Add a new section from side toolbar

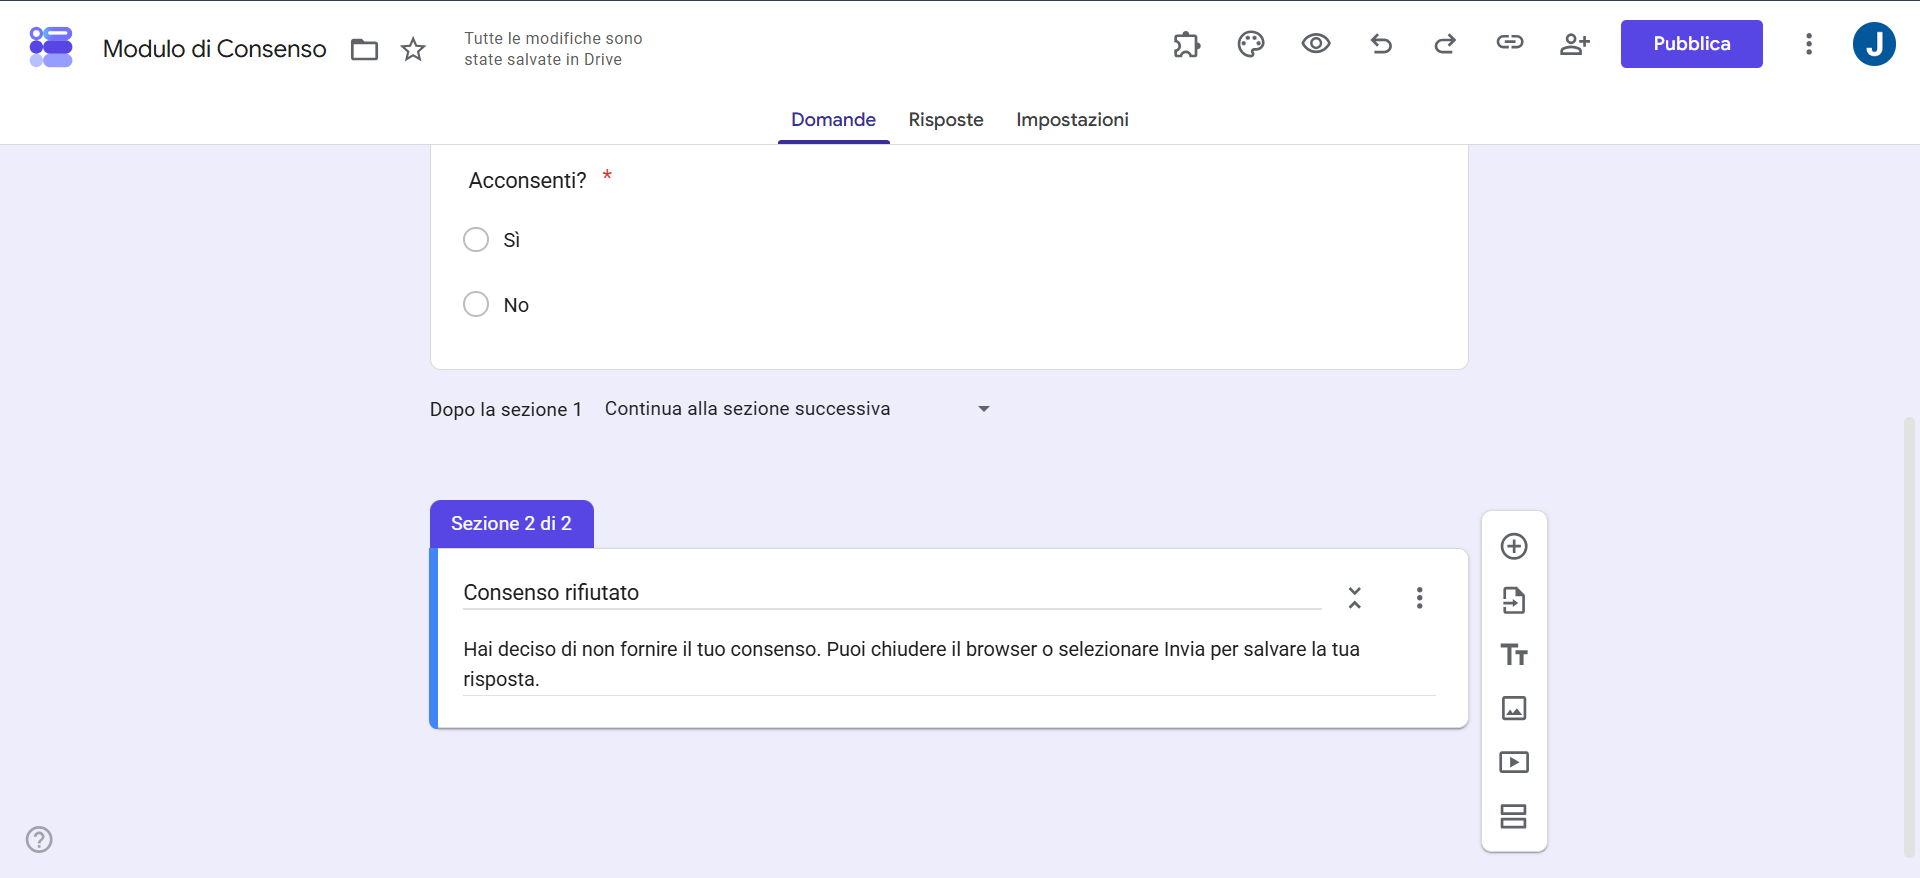tap(1514, 816)
